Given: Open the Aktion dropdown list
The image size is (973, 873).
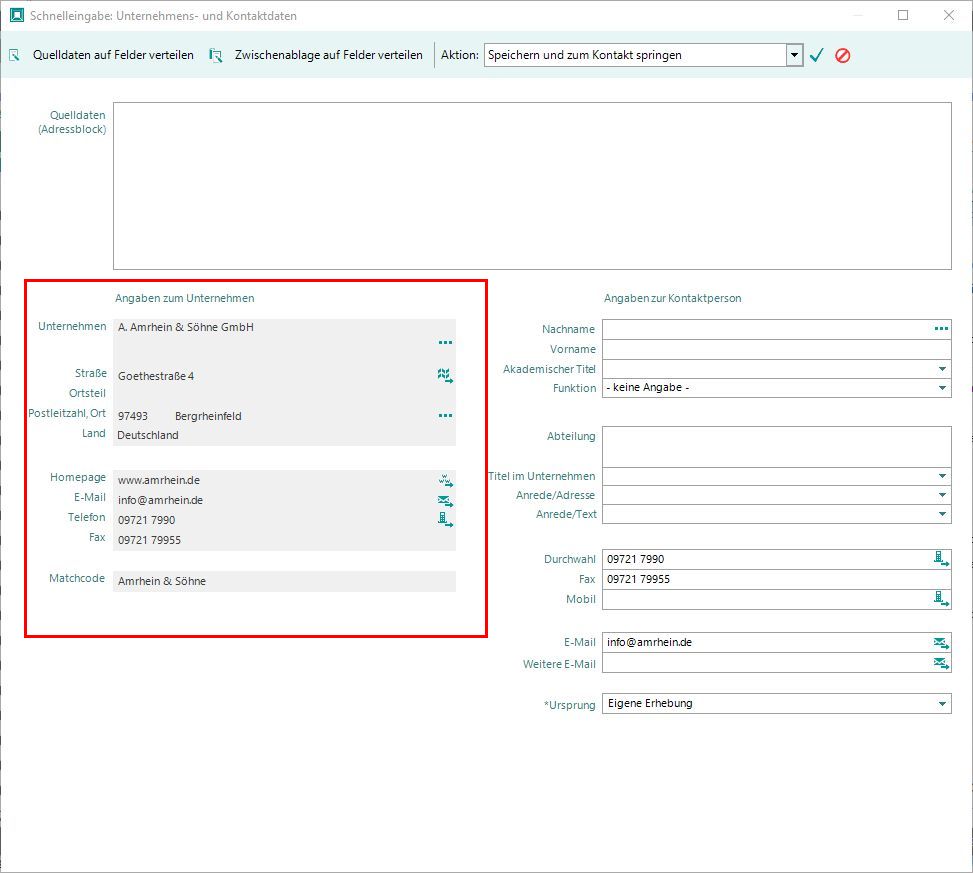Looking at the screenshot, I should 794,55.
